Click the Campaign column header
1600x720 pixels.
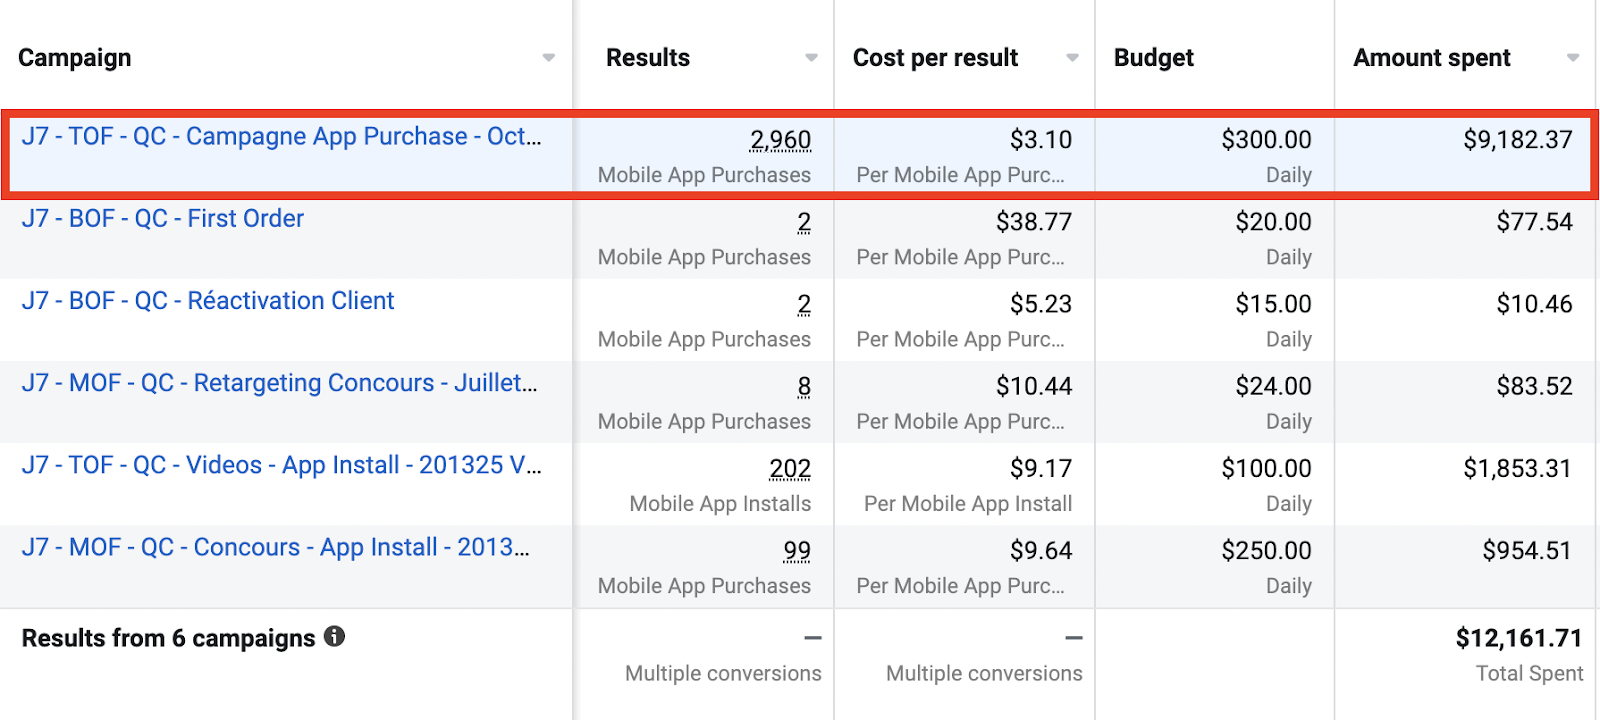(75, 58)
